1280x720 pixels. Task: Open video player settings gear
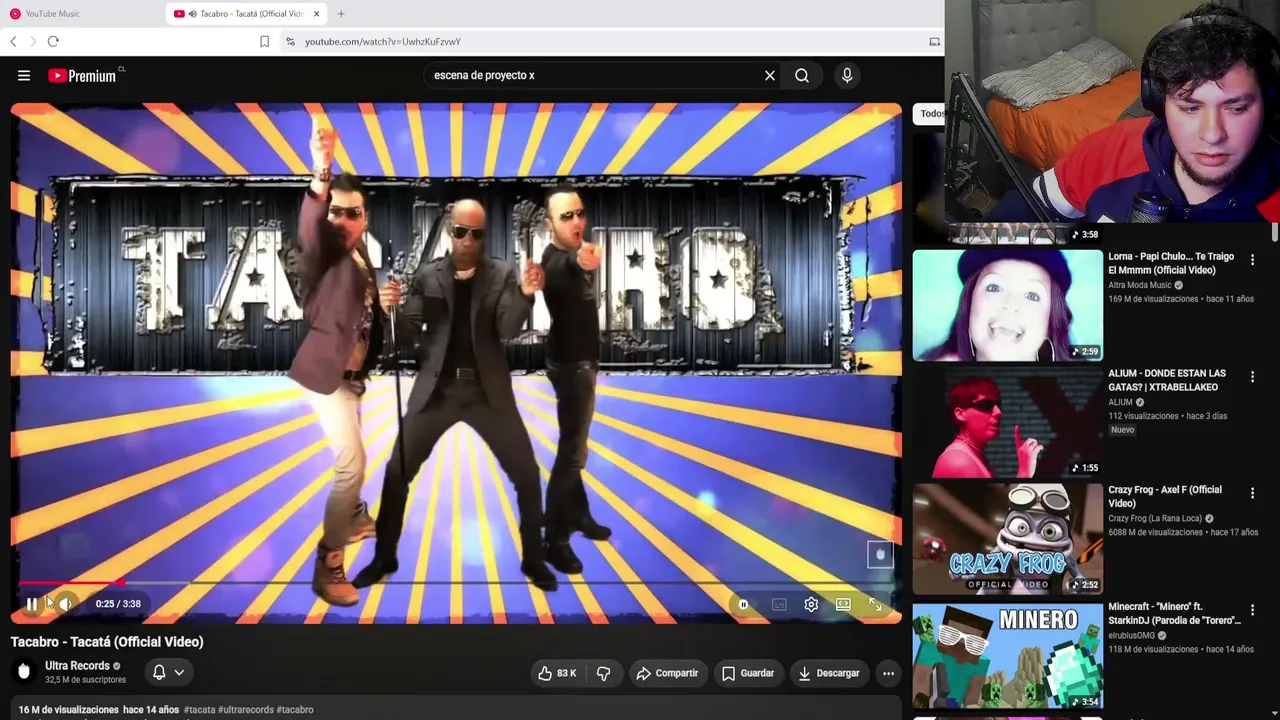coord(811,604)
